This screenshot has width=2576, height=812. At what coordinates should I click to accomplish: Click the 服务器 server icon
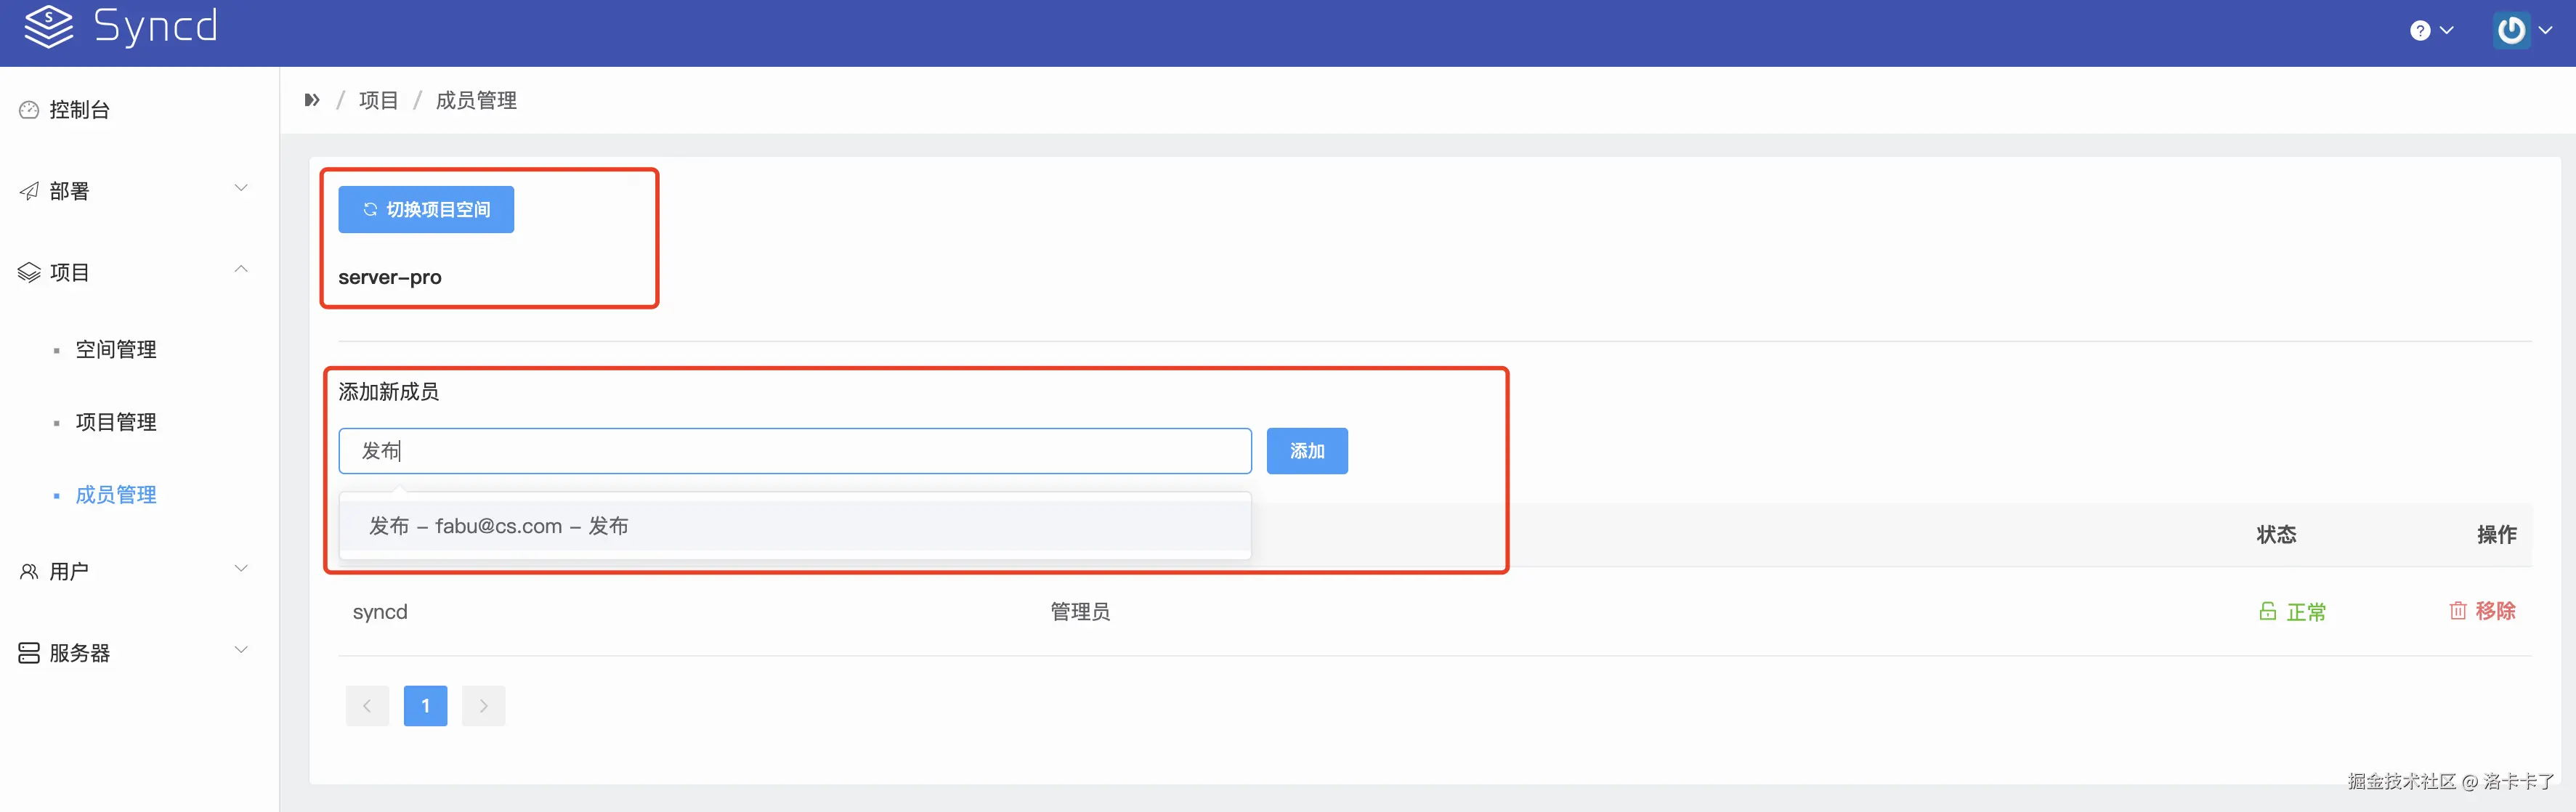29,653
